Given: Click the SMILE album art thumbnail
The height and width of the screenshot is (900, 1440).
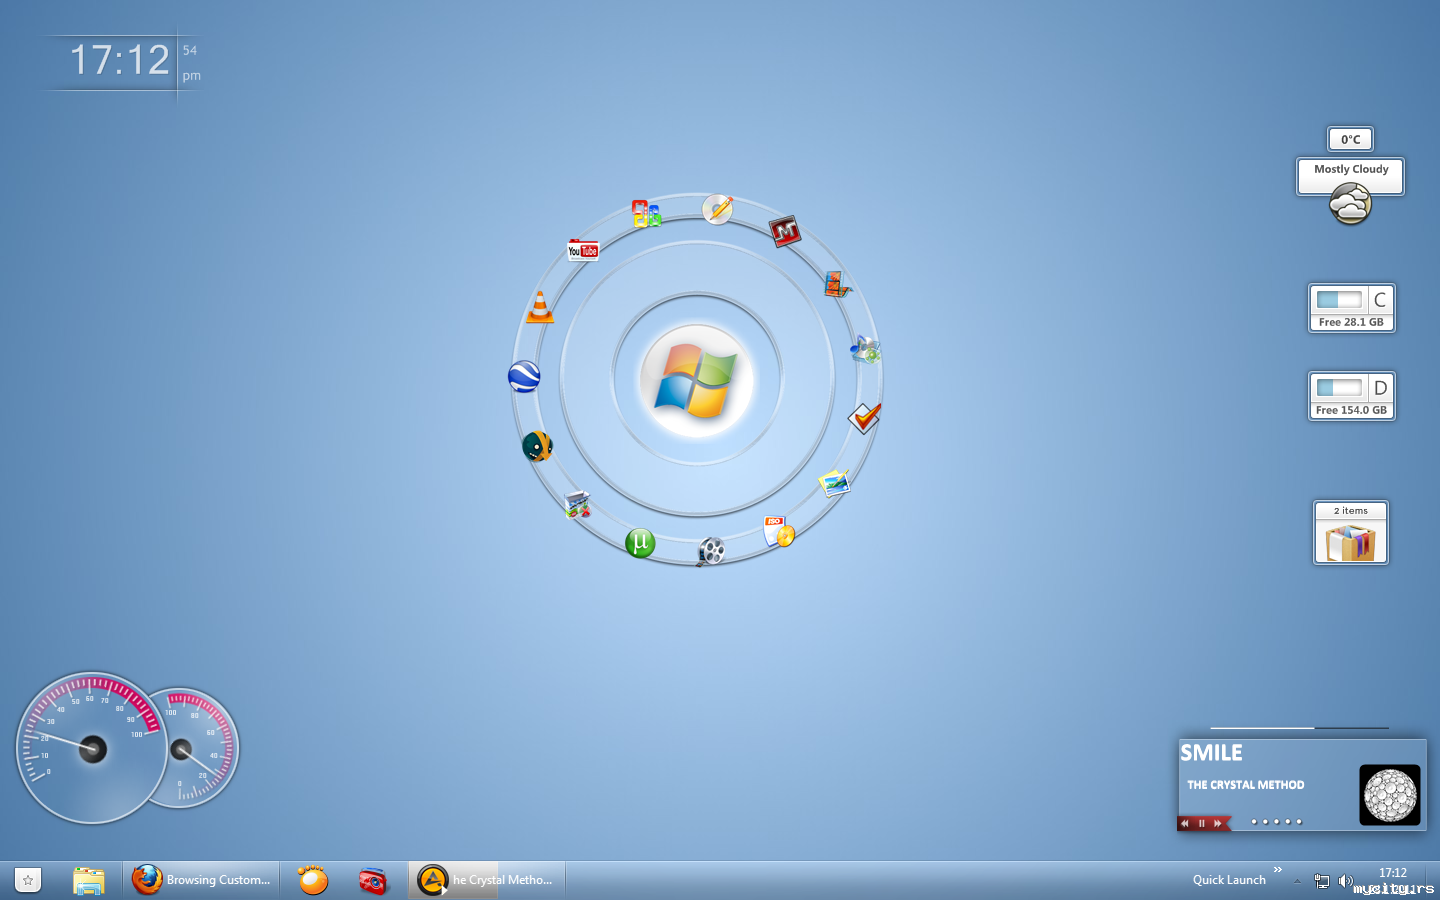Looking at the screenshot, I should (x=1390, y=795).
